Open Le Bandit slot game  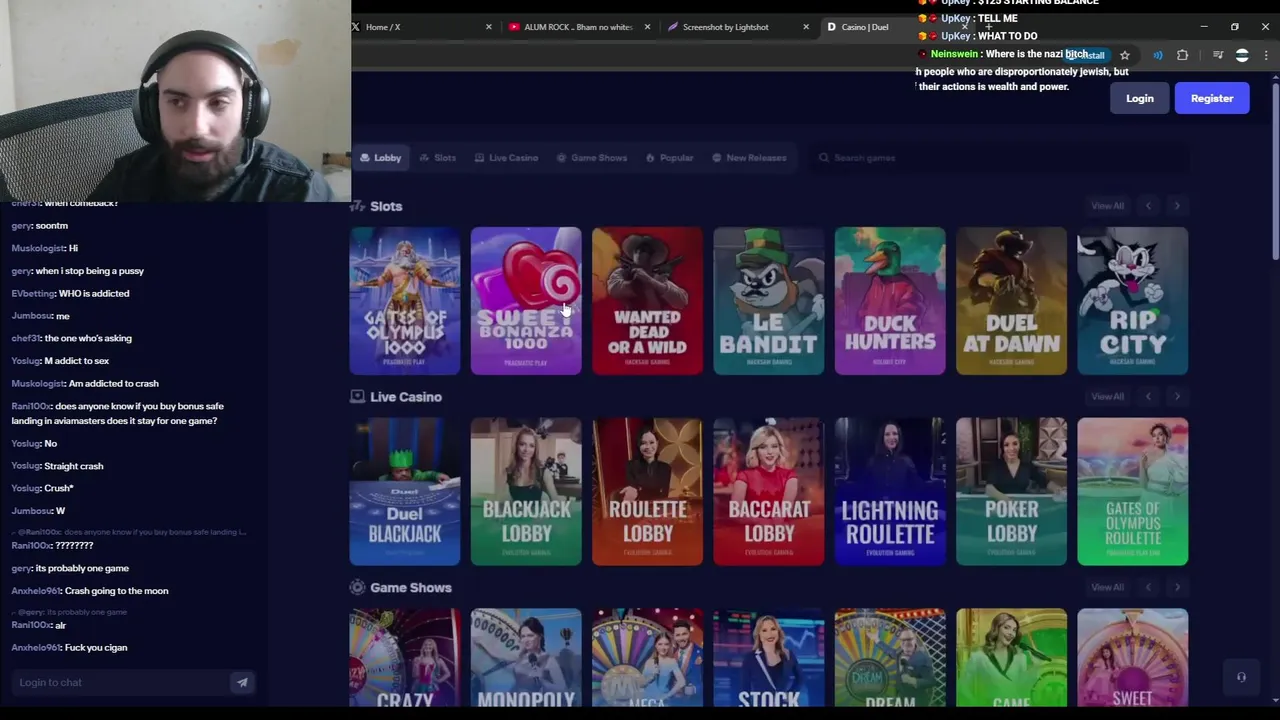(x=769, y=301)
